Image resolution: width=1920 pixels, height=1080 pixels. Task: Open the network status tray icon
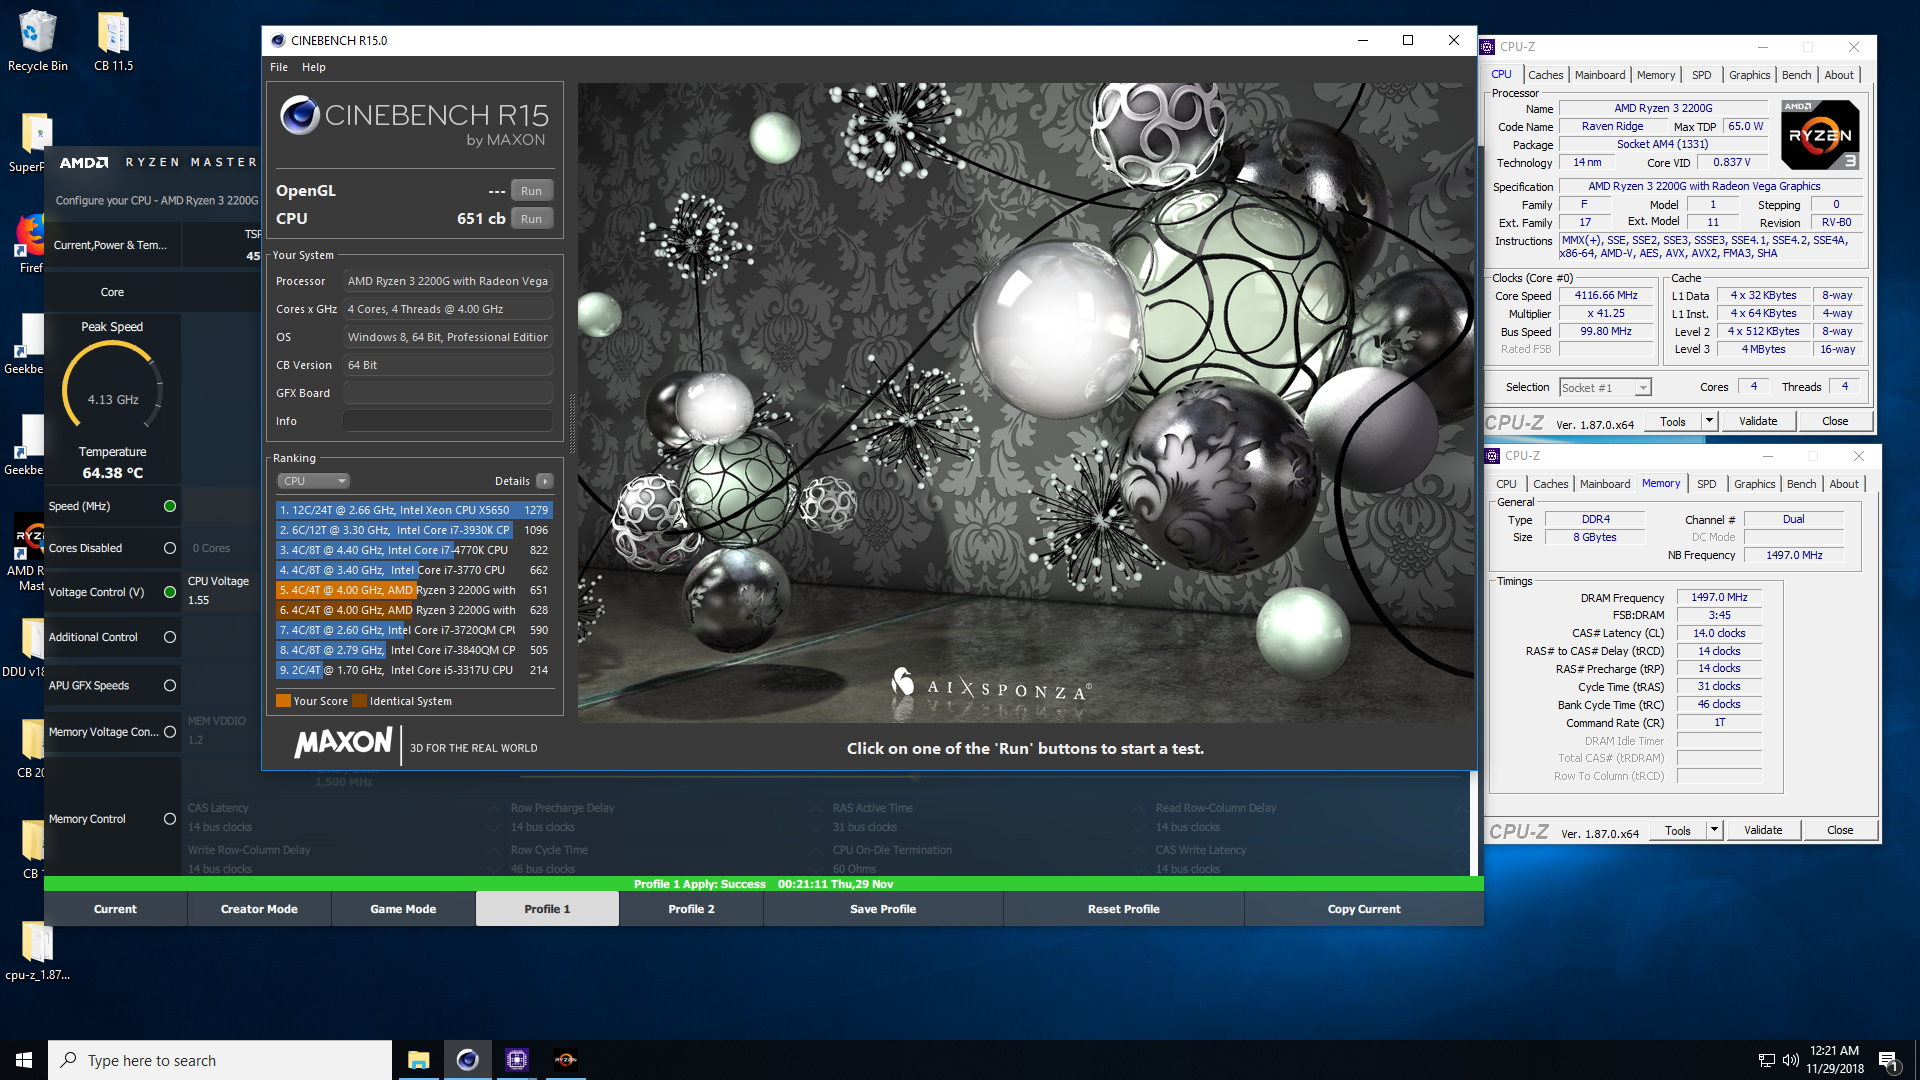tap(1766, 1060)
